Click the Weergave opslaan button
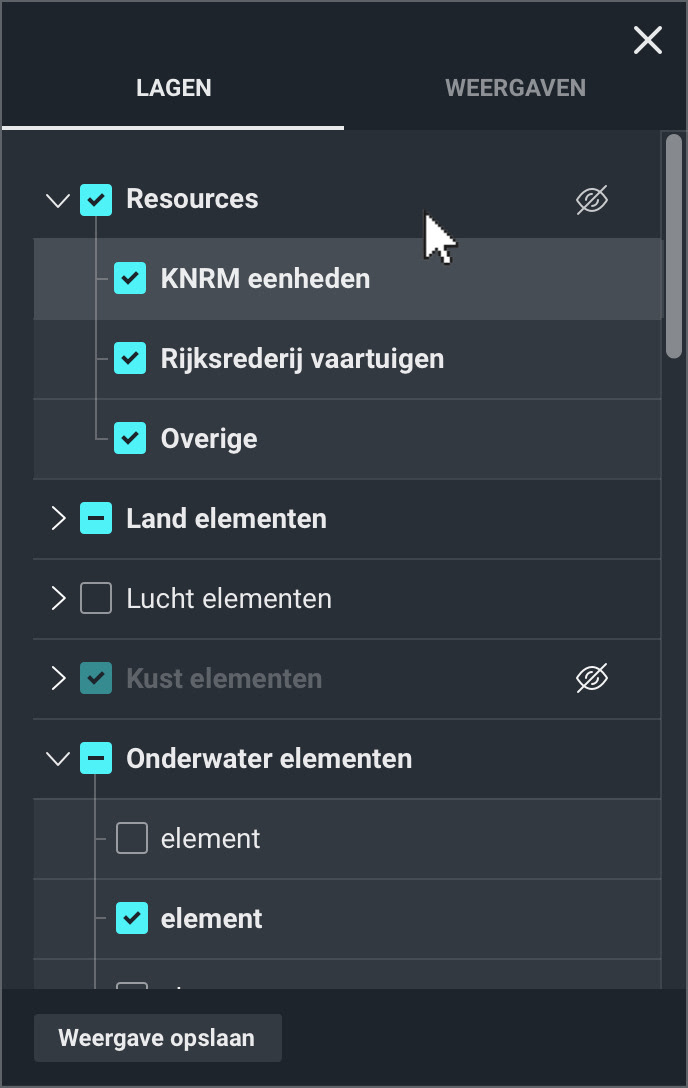This screenshot has height=1088, width=688. coord(157,1038)
